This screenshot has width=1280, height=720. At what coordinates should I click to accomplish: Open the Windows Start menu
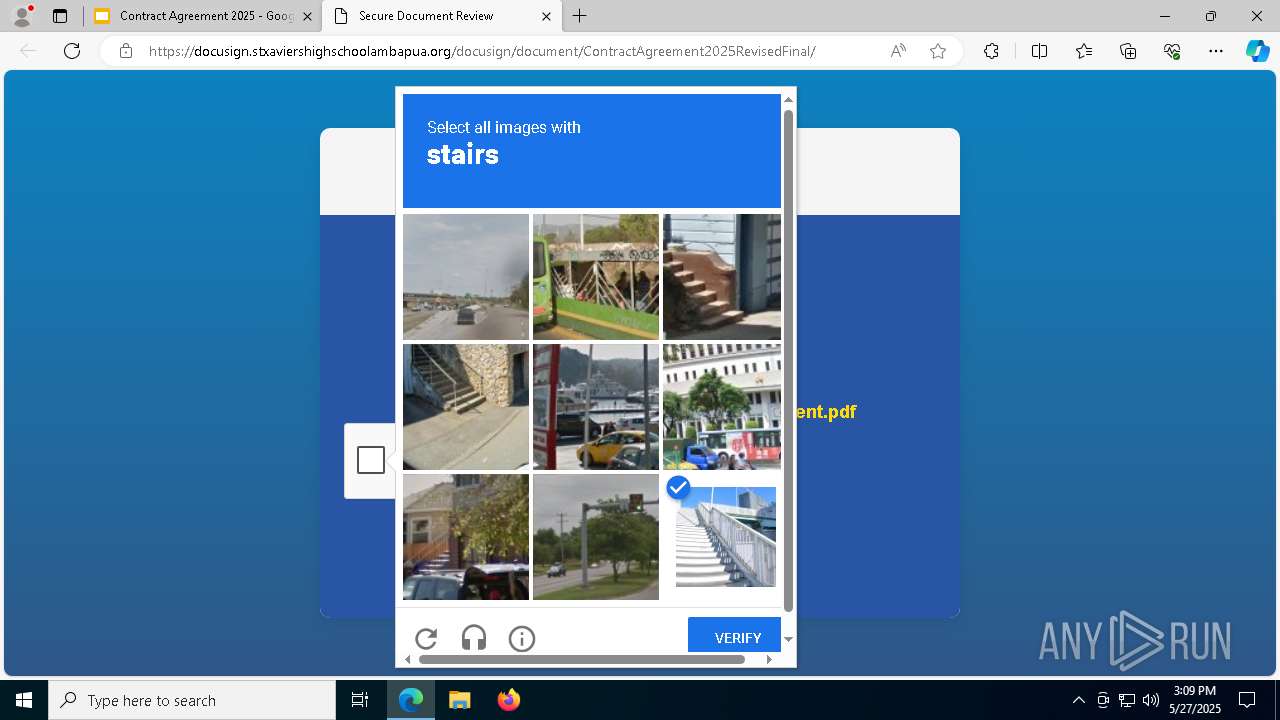click(x=24, y=700)
